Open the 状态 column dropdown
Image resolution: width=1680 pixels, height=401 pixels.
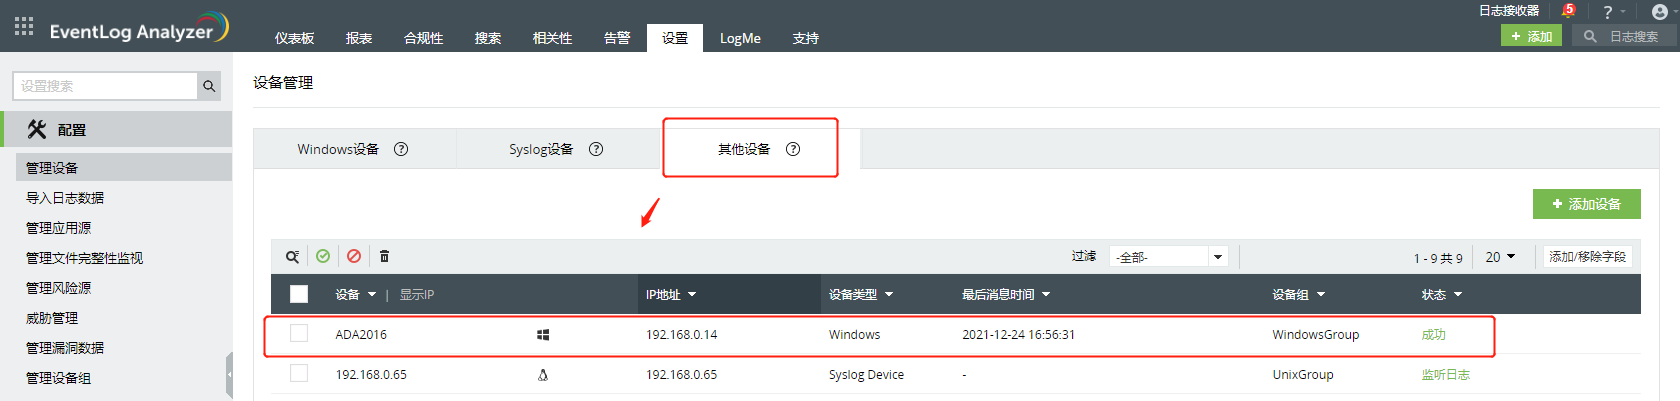click(1458, 295)
